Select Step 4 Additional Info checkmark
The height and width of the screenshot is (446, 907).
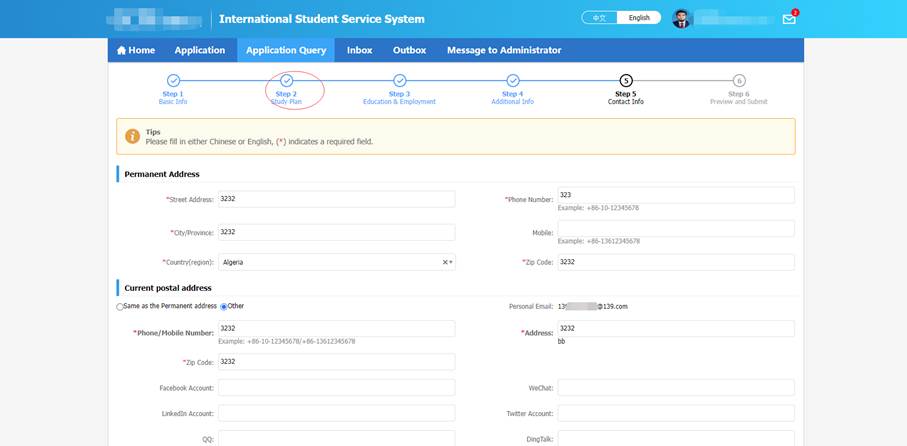[512, 80]
